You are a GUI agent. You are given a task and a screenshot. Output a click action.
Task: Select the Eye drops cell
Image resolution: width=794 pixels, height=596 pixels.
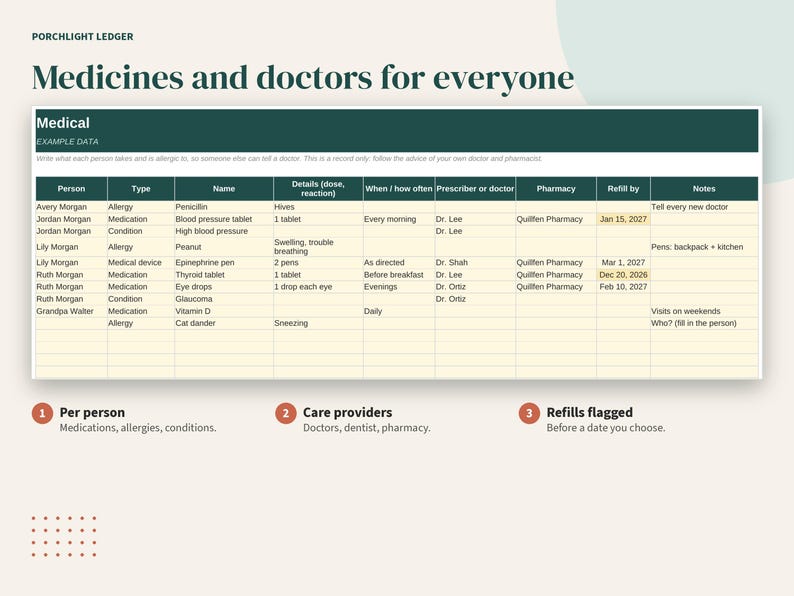point(224,287)
